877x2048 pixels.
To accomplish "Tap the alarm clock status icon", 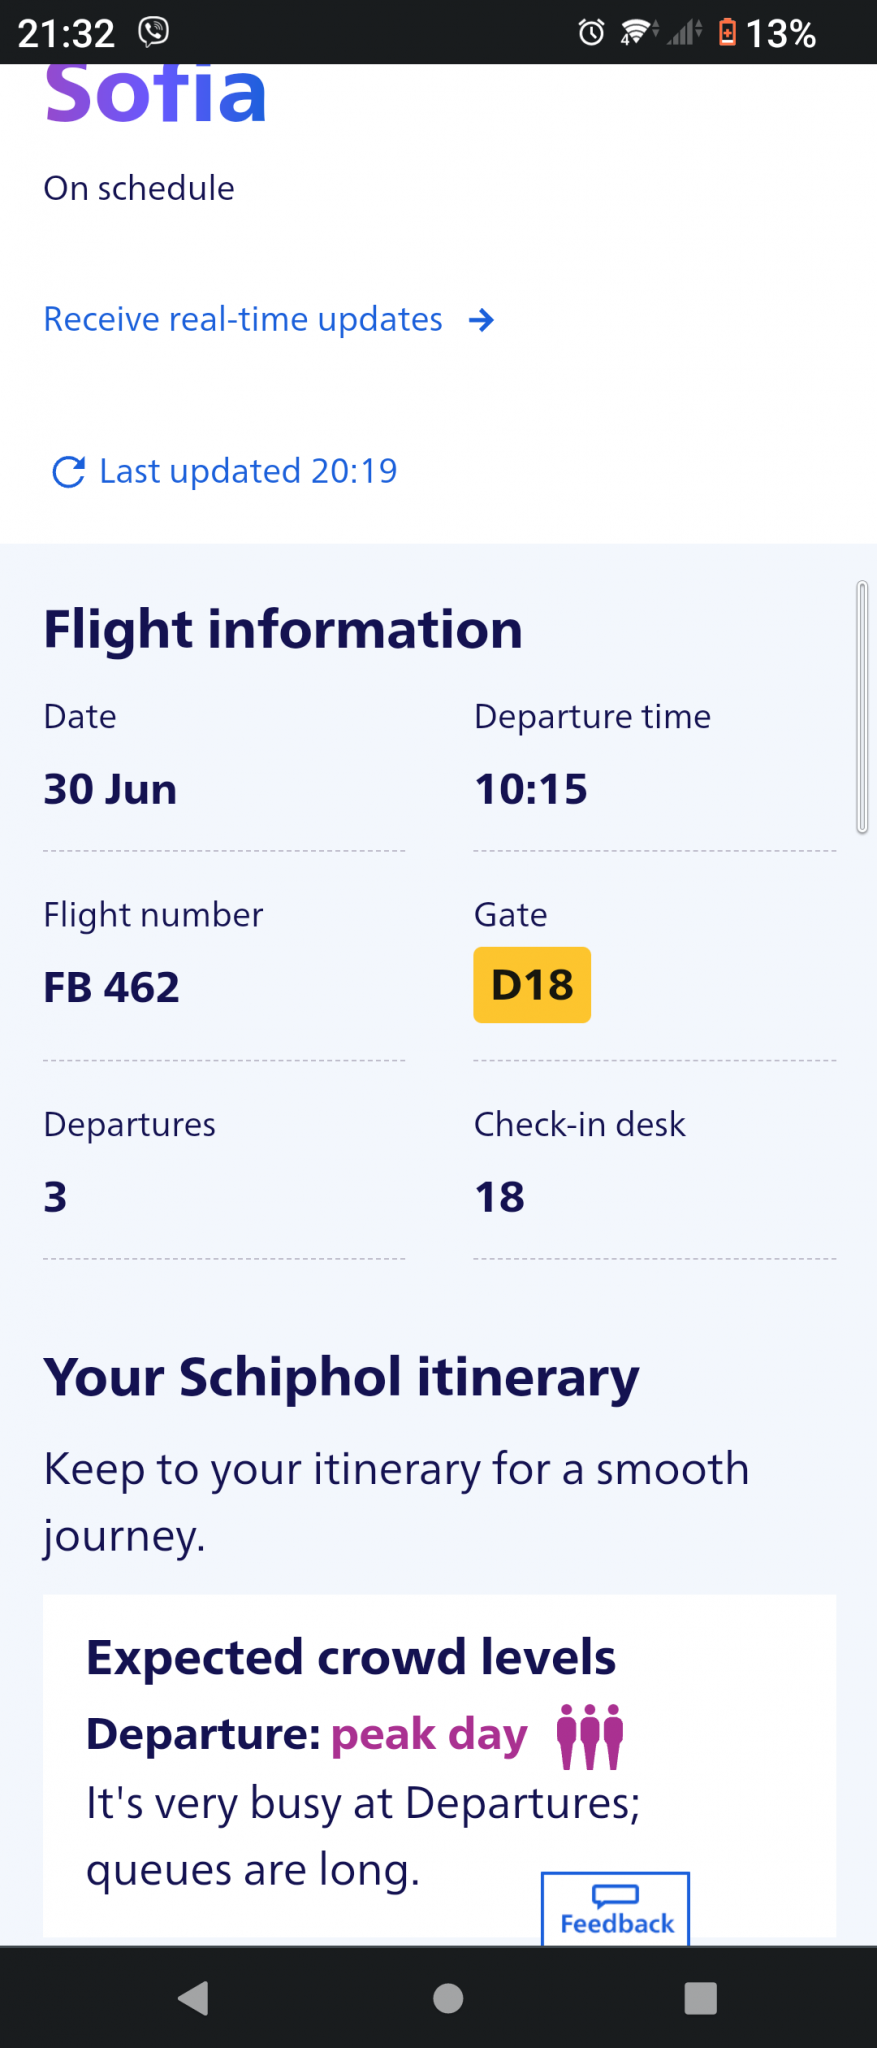I will coord(591,33).
